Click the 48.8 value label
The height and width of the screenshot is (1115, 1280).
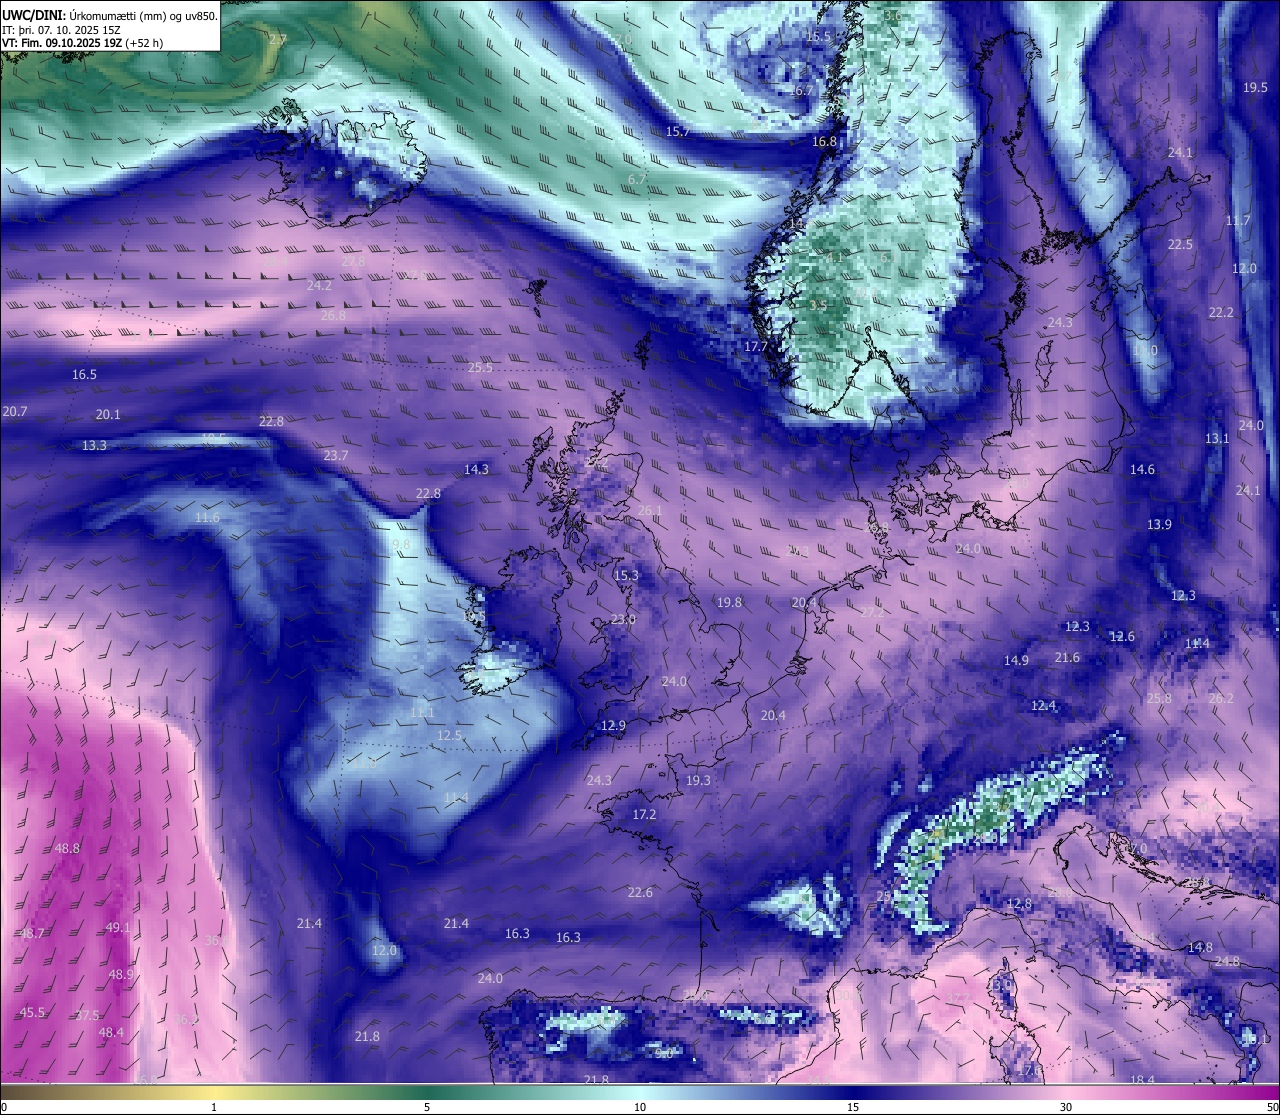(67, 849)
